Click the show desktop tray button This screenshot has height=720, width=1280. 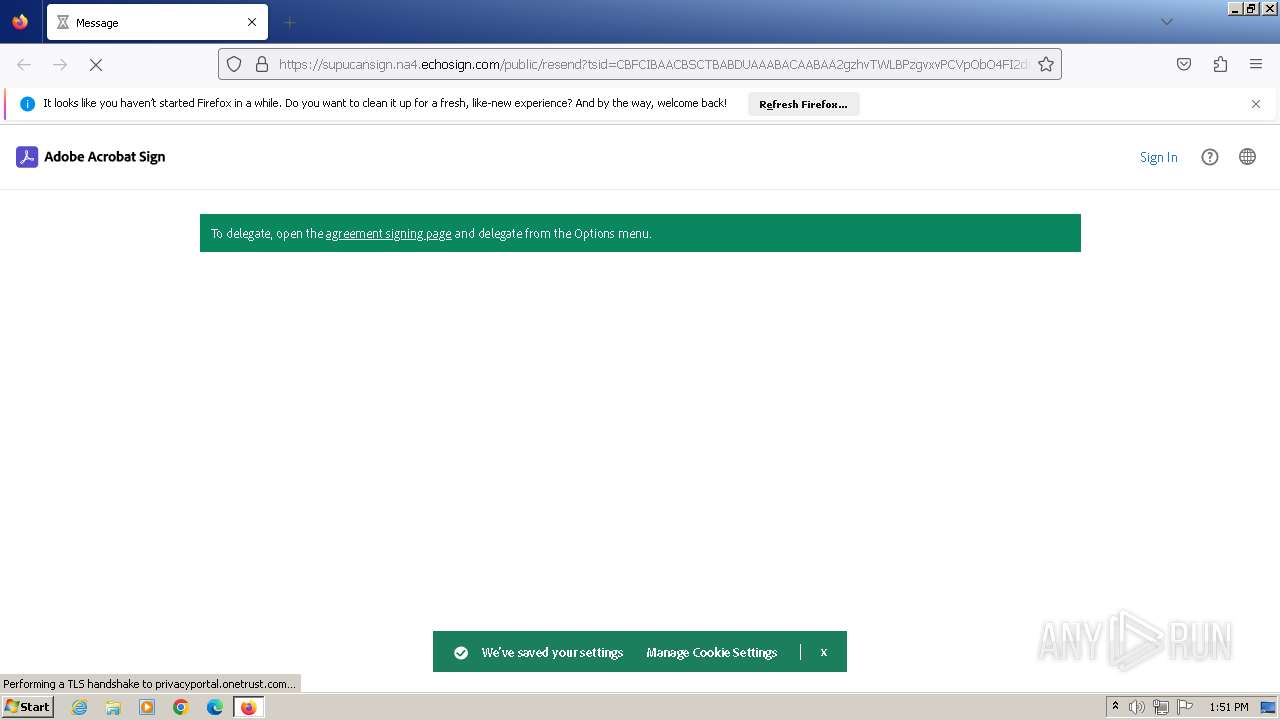click(1268, 707)
